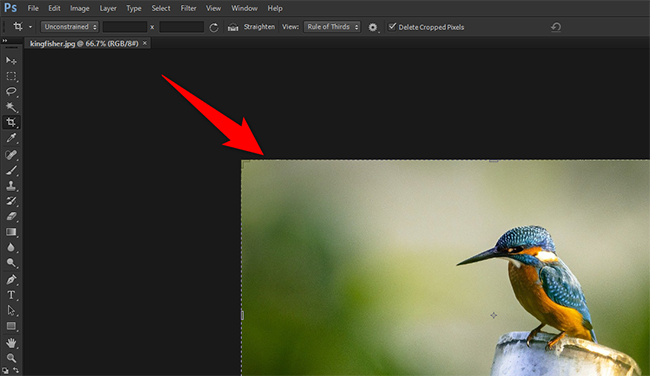Open the Window menu
This screenshot has width=650, height=376.
click(244, 8)
